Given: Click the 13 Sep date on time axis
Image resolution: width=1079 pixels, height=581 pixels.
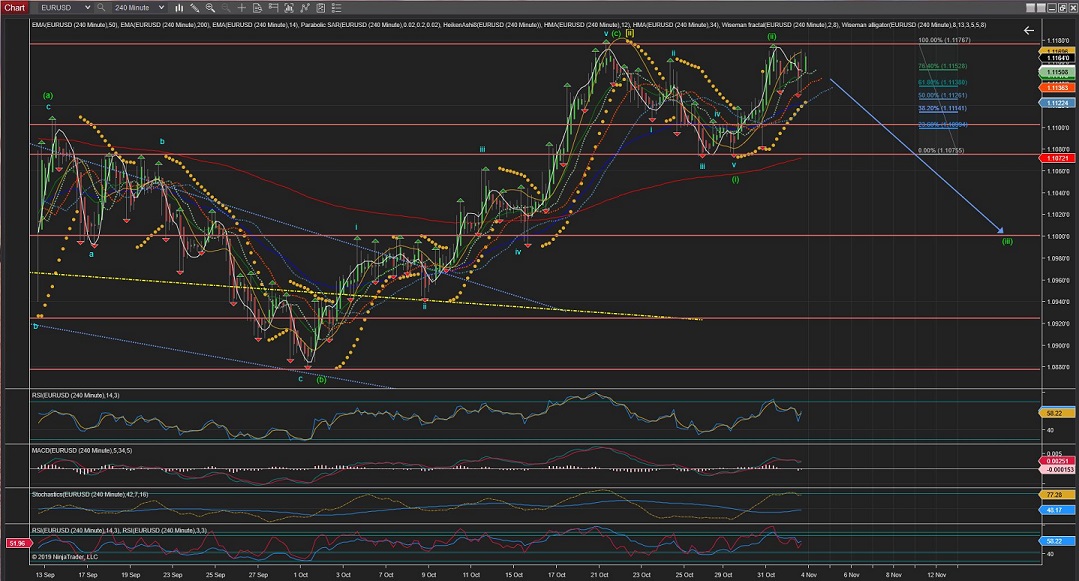Looking at the screenshot, I should coord(45,574).
